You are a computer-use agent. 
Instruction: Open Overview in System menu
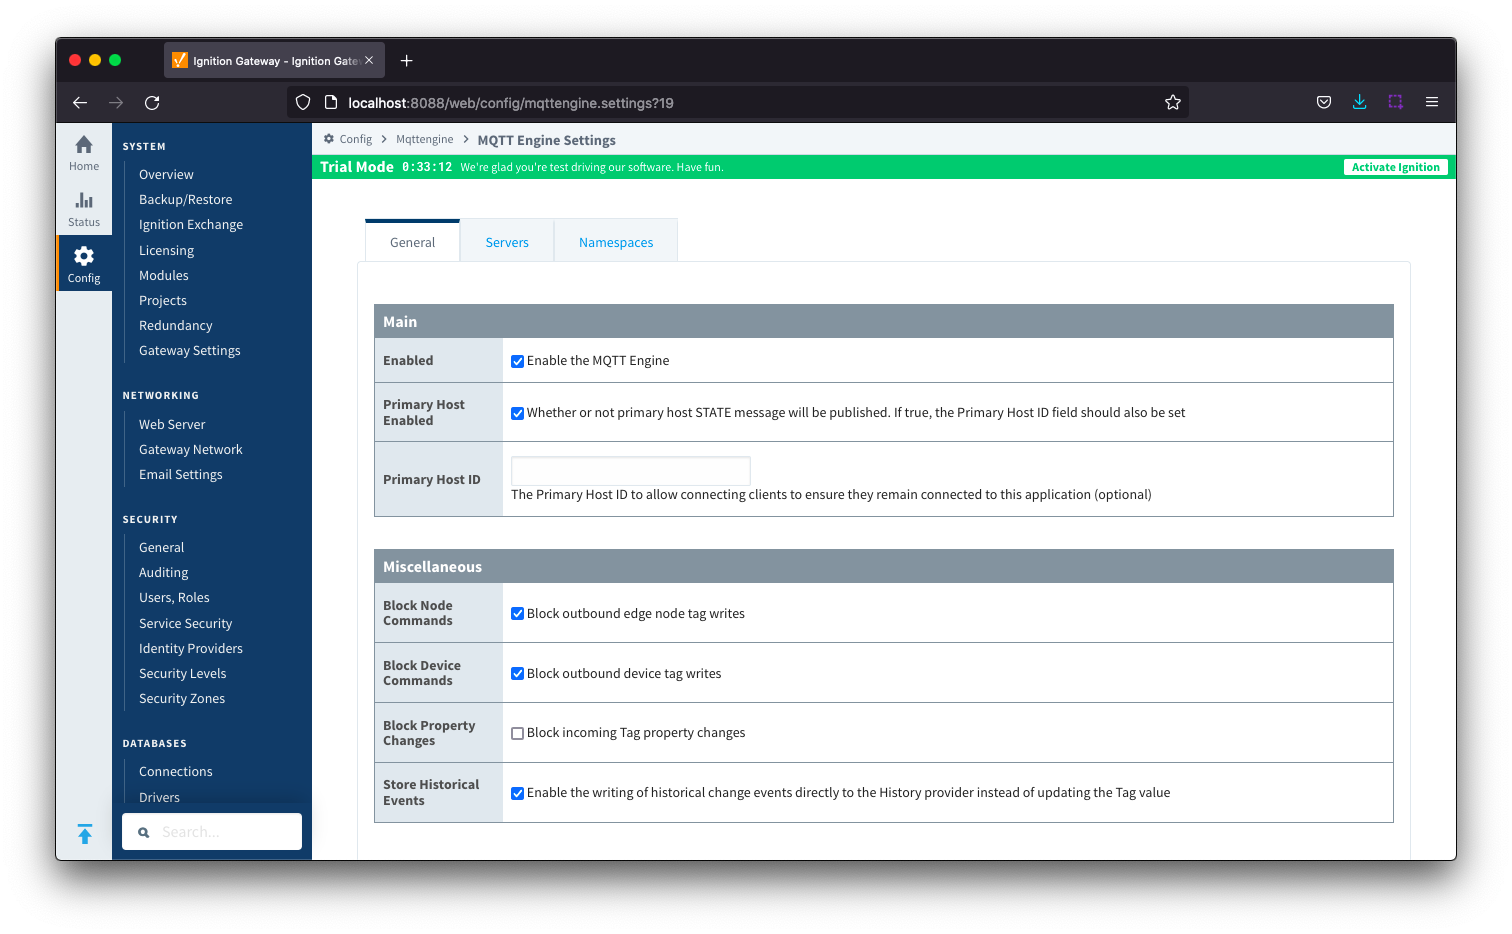pyautogui.click(x=166, y=174)
